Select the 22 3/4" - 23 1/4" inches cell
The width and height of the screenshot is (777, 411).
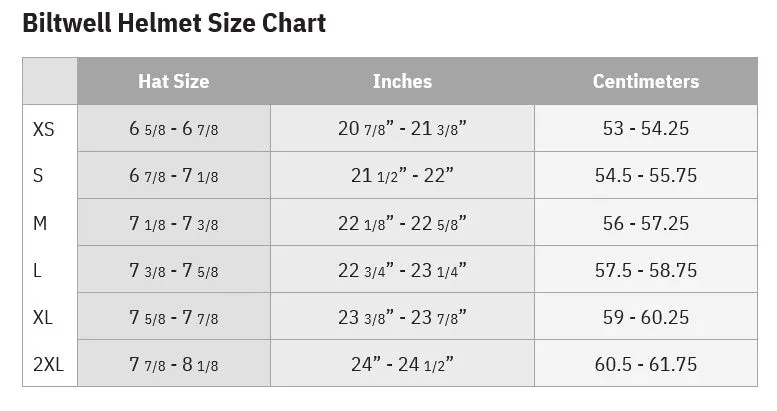(402, 270)
